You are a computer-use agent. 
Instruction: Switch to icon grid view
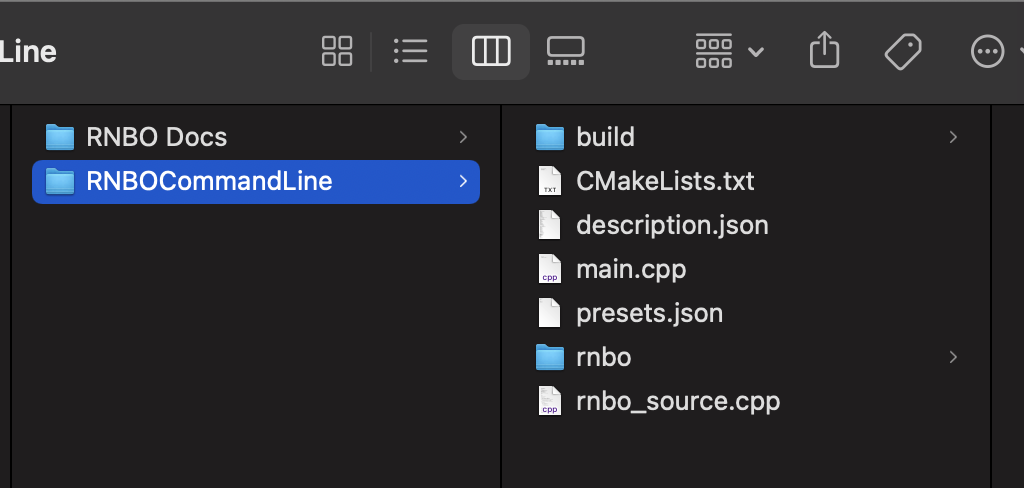coord(337,51)
